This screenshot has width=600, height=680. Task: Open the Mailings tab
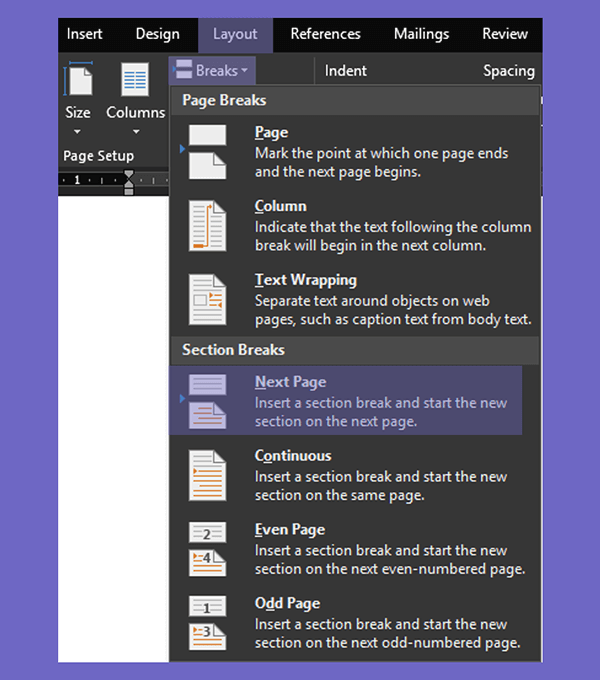click(421, 34)
